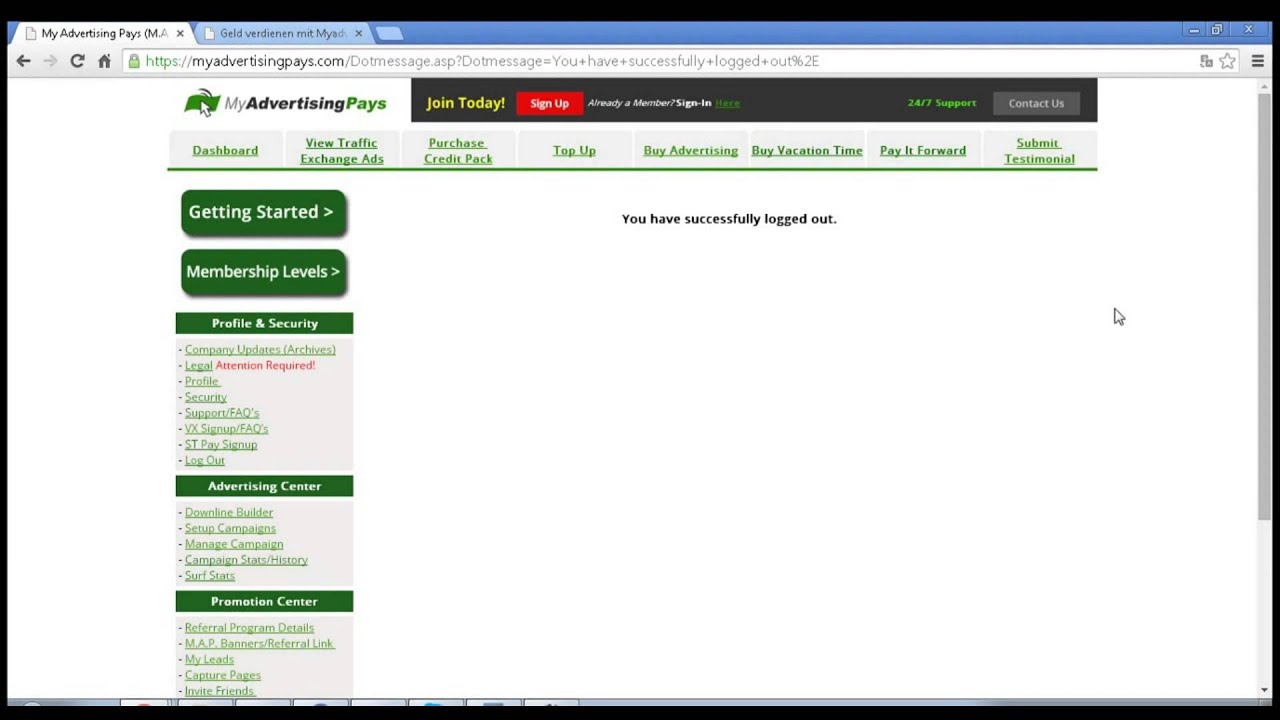The width and height of the screenshot is (1280, 720).
Task: Click the red Sign Up button
Action: click(549, 103)
